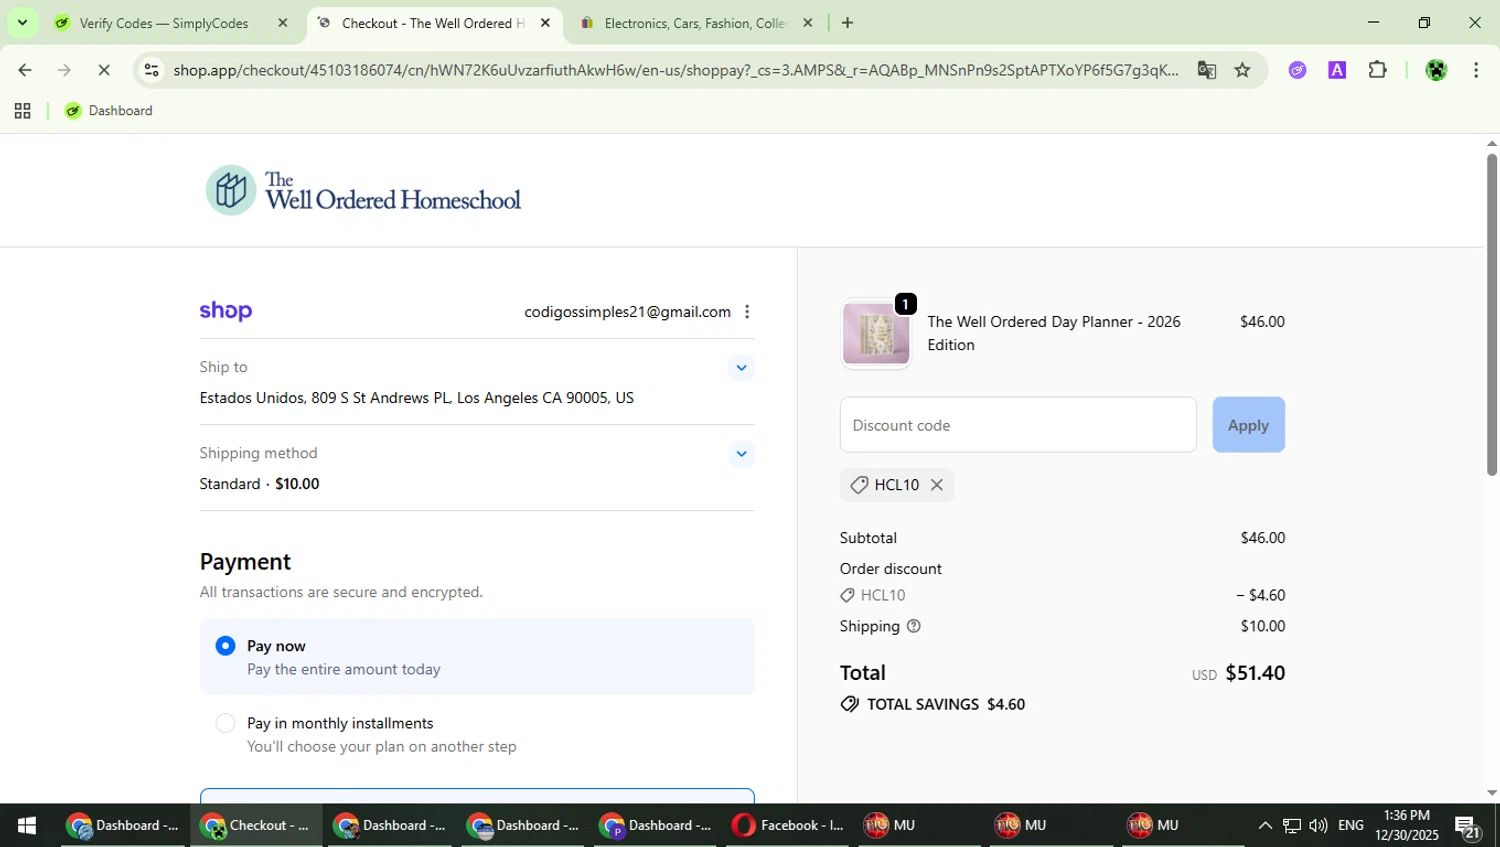
Task: Expand the Shipping method section
Action: (x=741, y=454)
